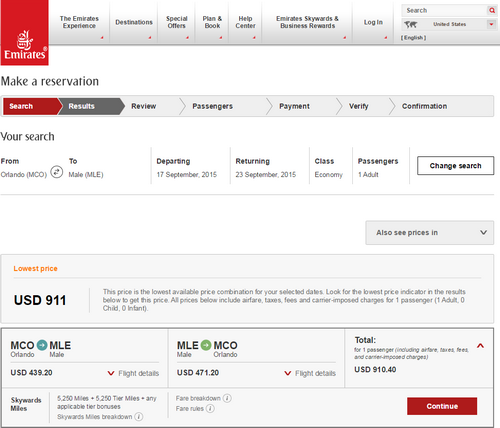Open the Fare breakdown info icon
Screen dimensions: 500x428
pos(227,398)
